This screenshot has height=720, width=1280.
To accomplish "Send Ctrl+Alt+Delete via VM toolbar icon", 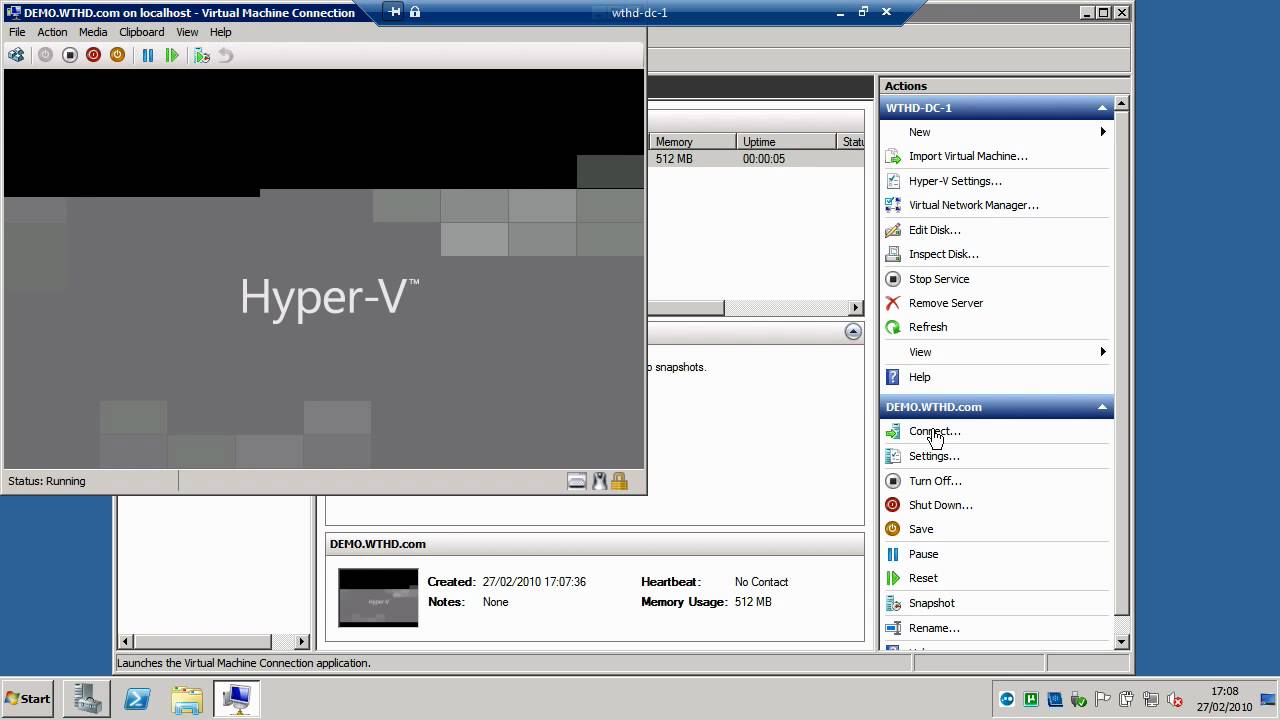I will coord(16,55).
